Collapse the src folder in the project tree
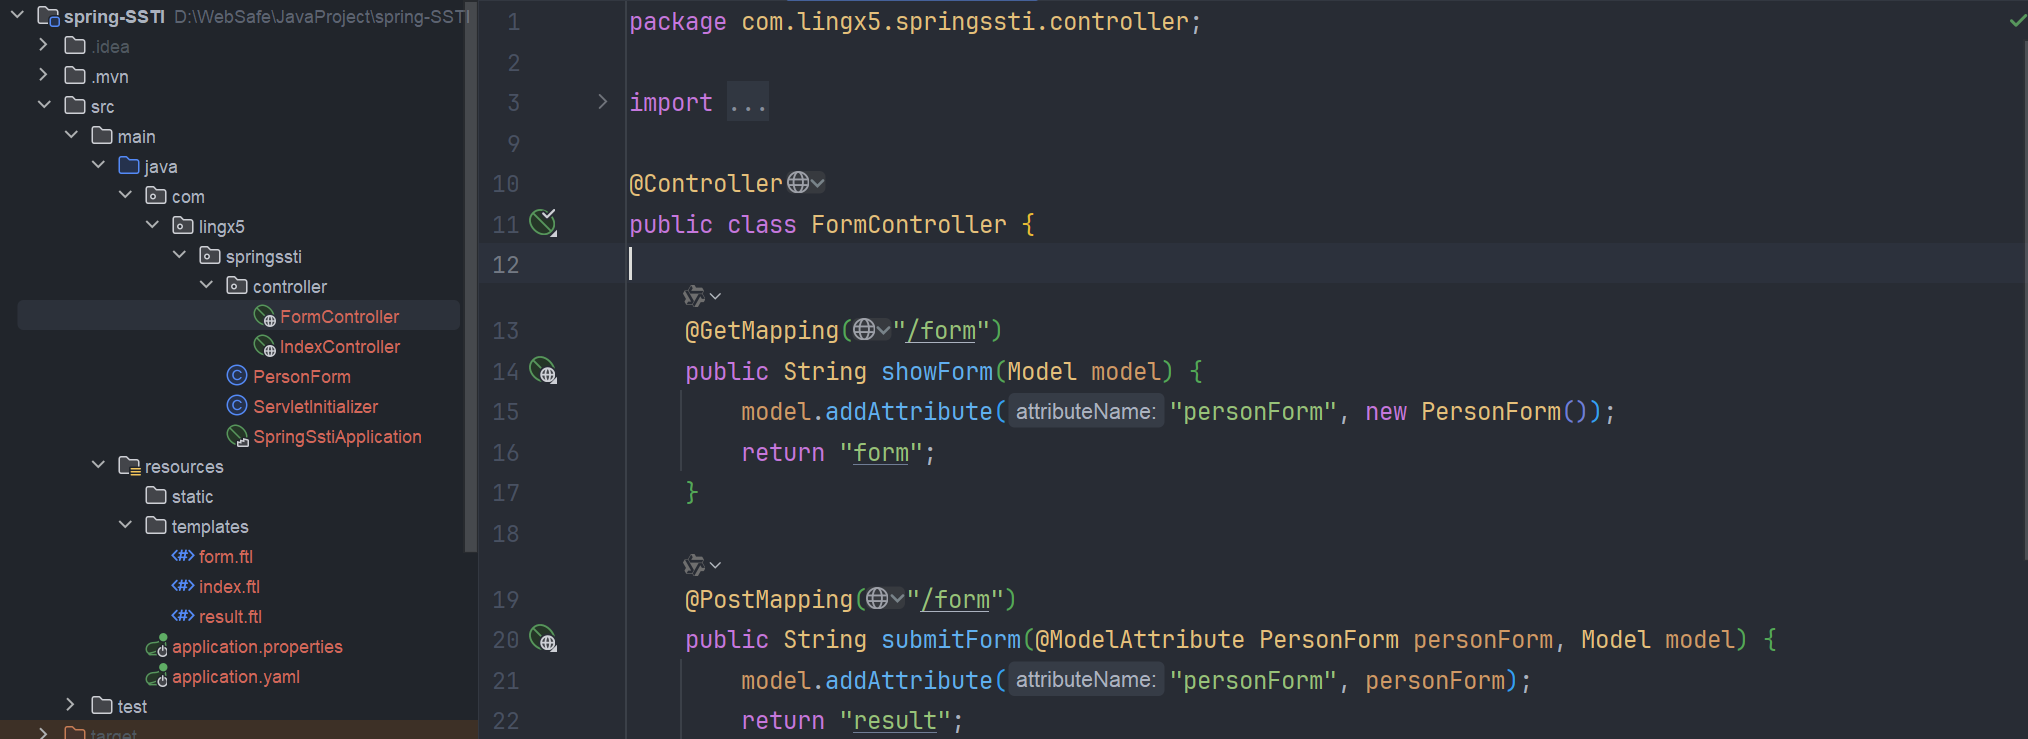The height and width of the screenshot is (739, 2028). pos(44,105)
